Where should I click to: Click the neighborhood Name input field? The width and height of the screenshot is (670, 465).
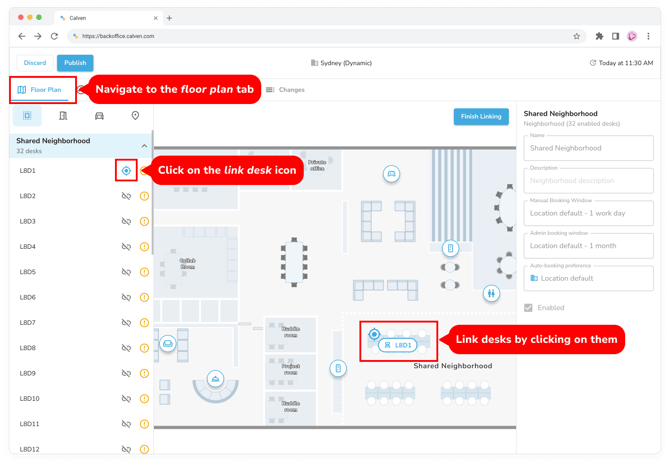588,148
